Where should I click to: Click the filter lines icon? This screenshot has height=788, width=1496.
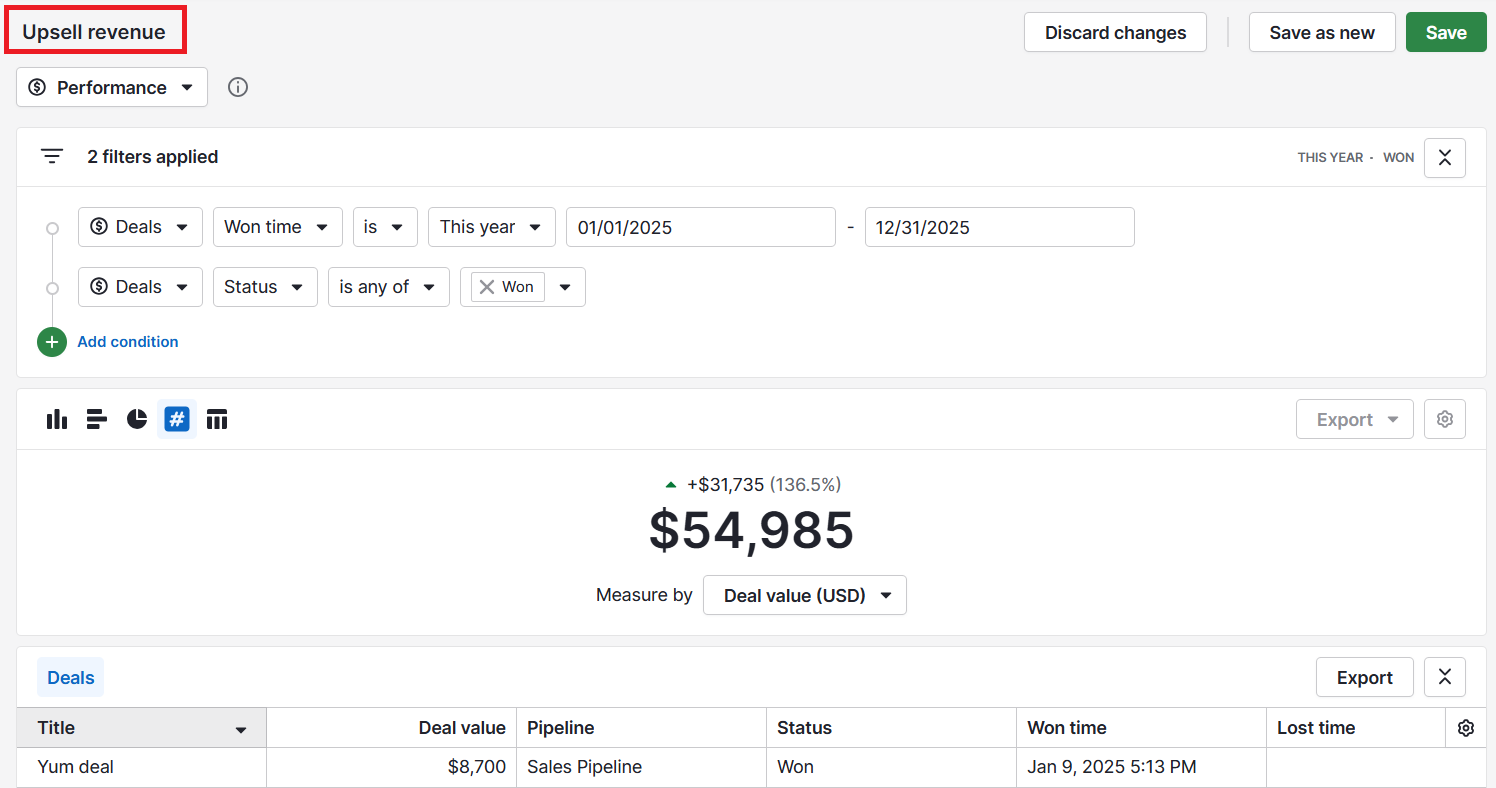pos(52,157)
